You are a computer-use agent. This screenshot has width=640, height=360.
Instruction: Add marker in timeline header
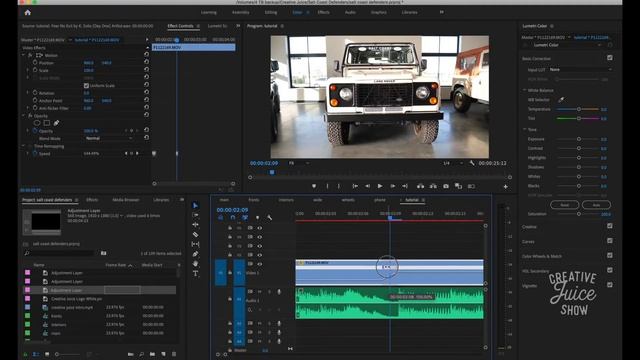[257, 218]
